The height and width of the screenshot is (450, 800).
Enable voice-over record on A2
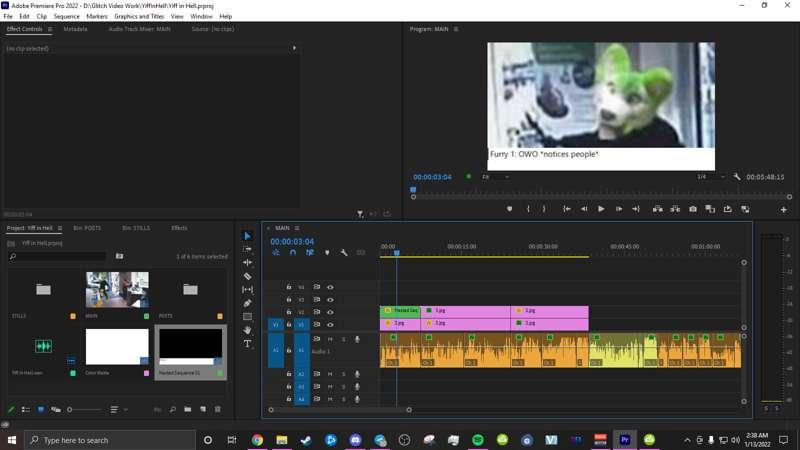click(x=357, y=374)
